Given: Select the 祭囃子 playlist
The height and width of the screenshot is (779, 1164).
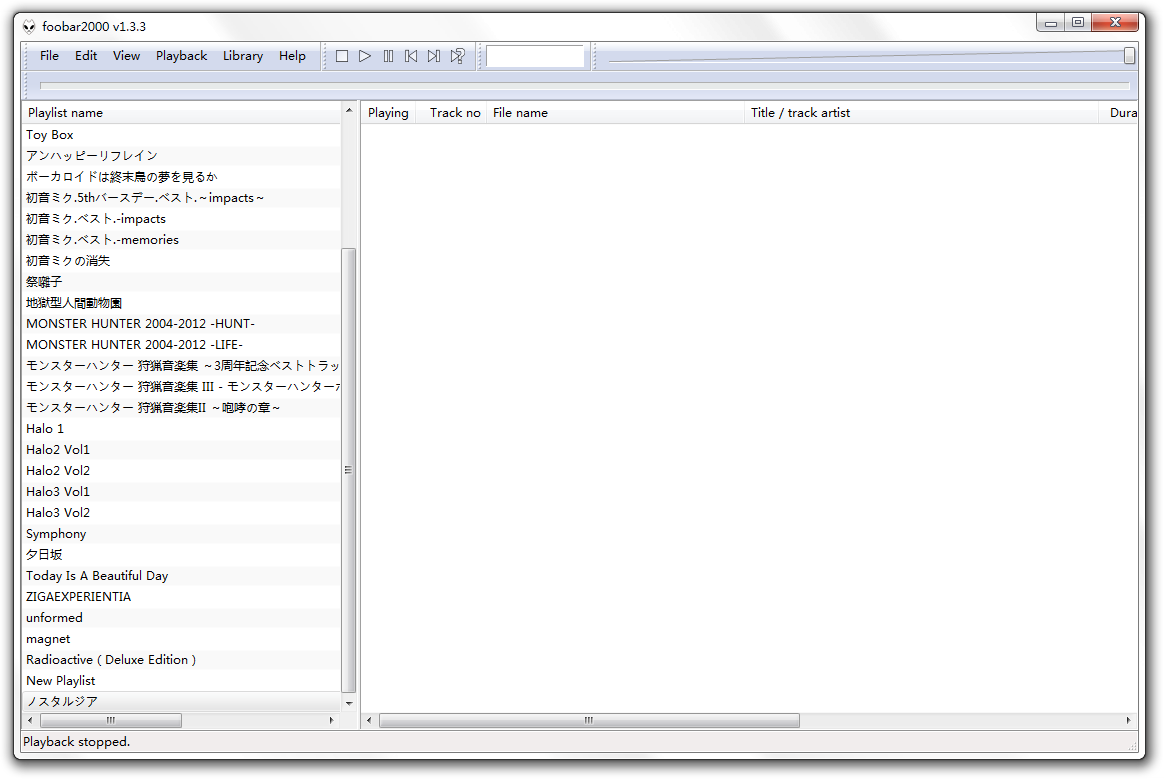Looking at the screenshot, I should pos(182,282).
